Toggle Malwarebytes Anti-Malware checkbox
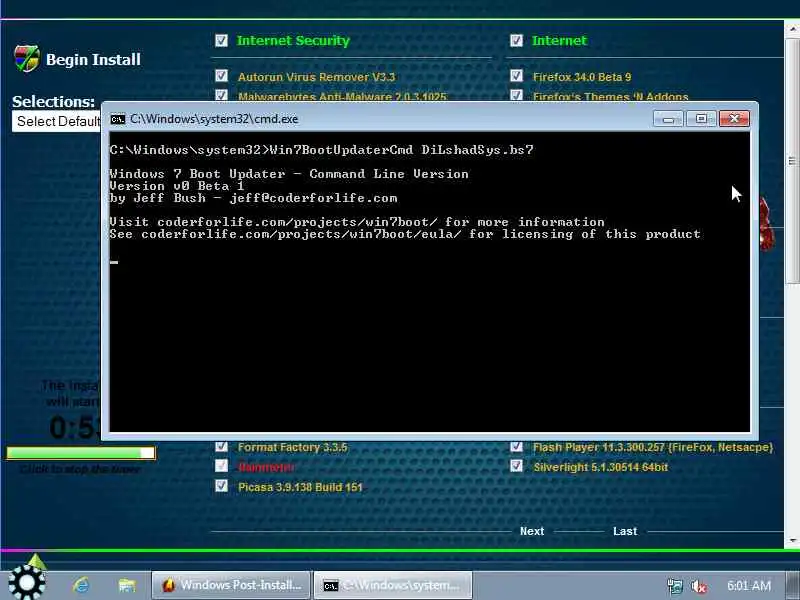The height and width of the screenshot is (600, 800). point(221,95)
